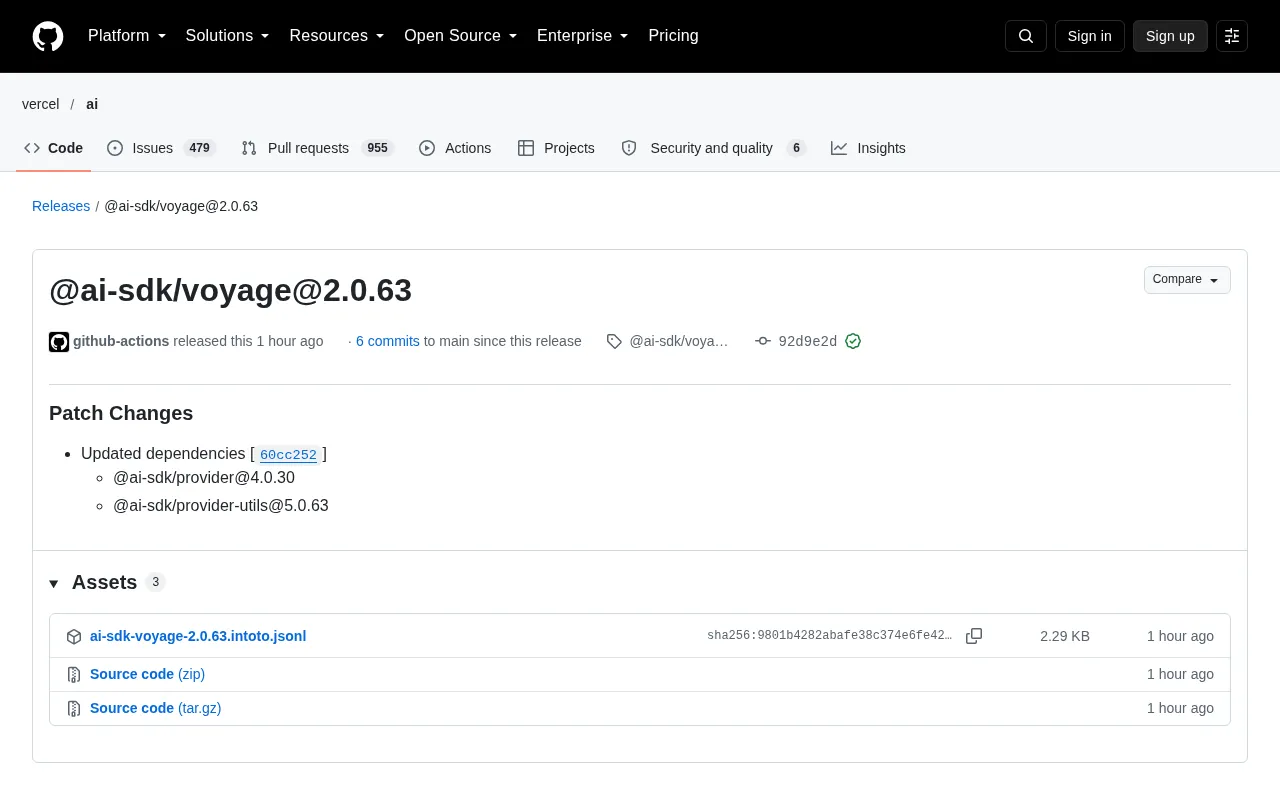Open the Resources dropdown
The image size is (1280, 800).
[337, 36]
